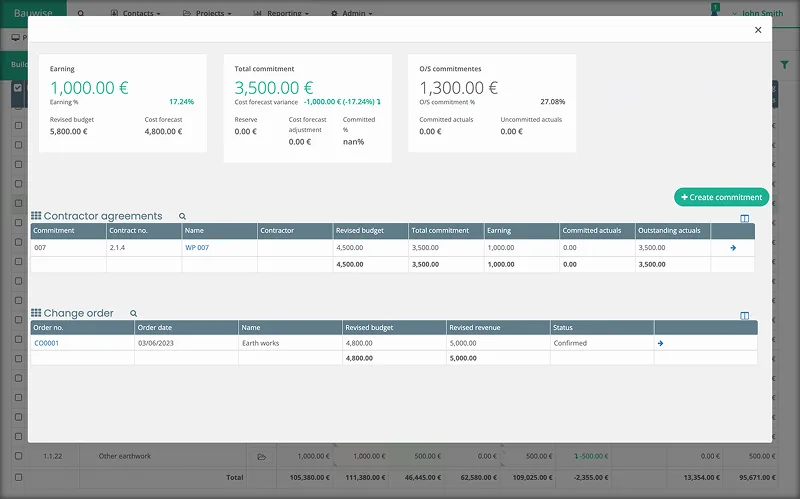Open column settings for Contractor agreements table
Image resolution: width=800 pixels, height=499 pixels.
tap(744, 218)
